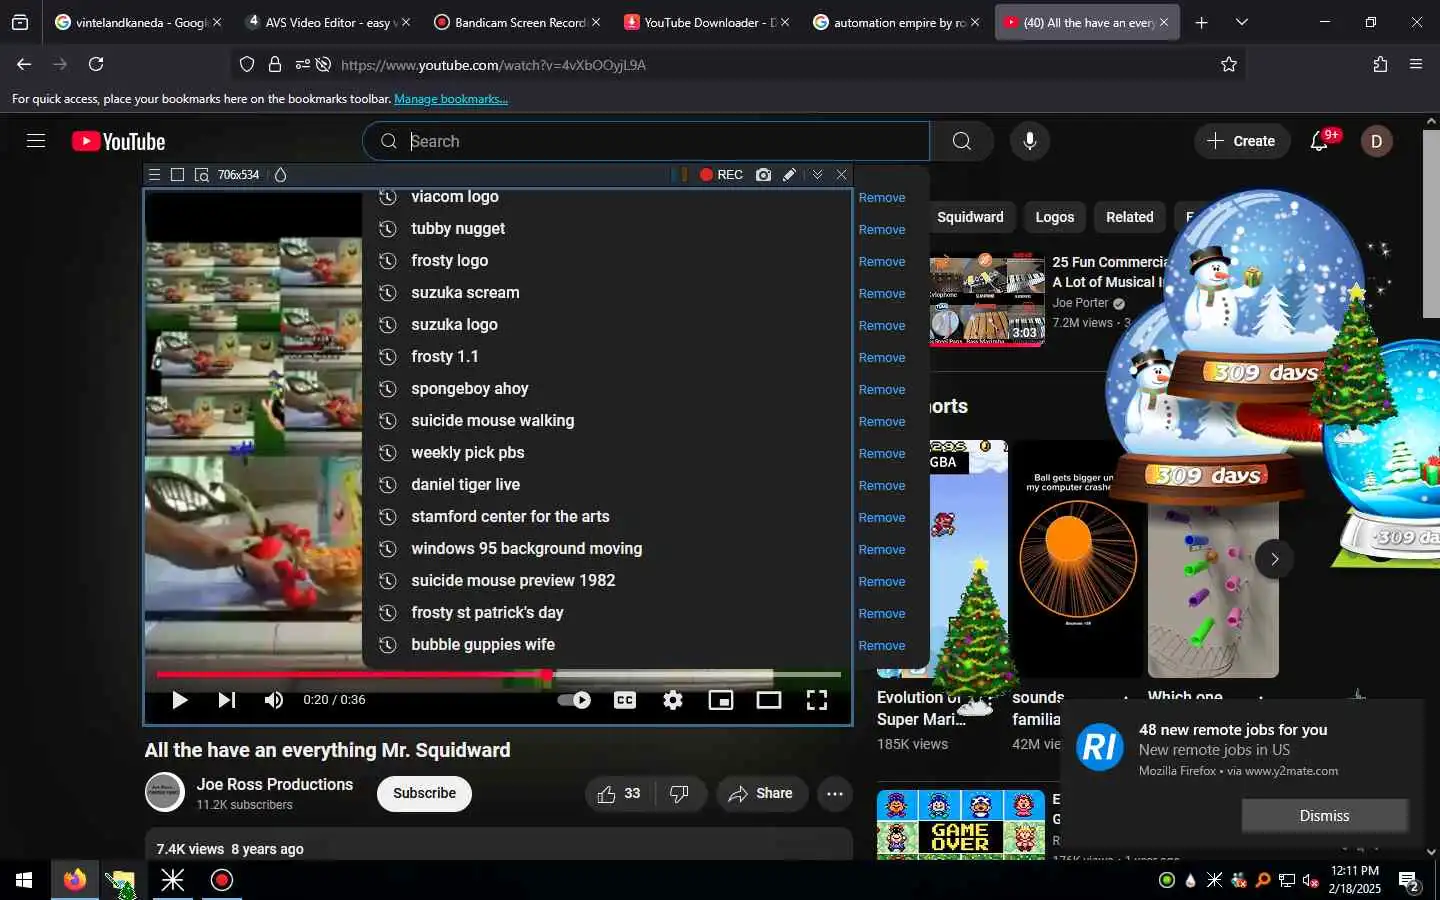Image resolution: width=1440 pixels, height=900 pixels.
Task: Click the magnifier search button
Action: click(962, 141)
